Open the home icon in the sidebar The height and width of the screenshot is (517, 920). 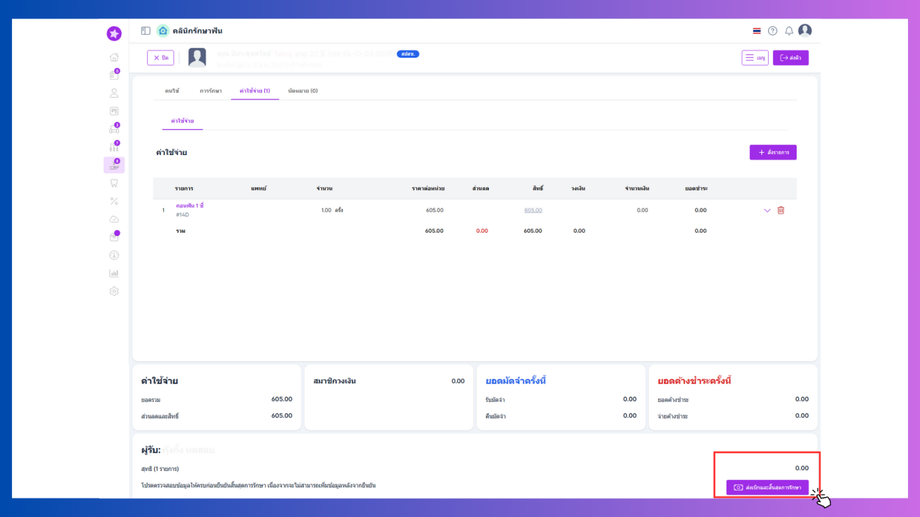click(114, 57)
